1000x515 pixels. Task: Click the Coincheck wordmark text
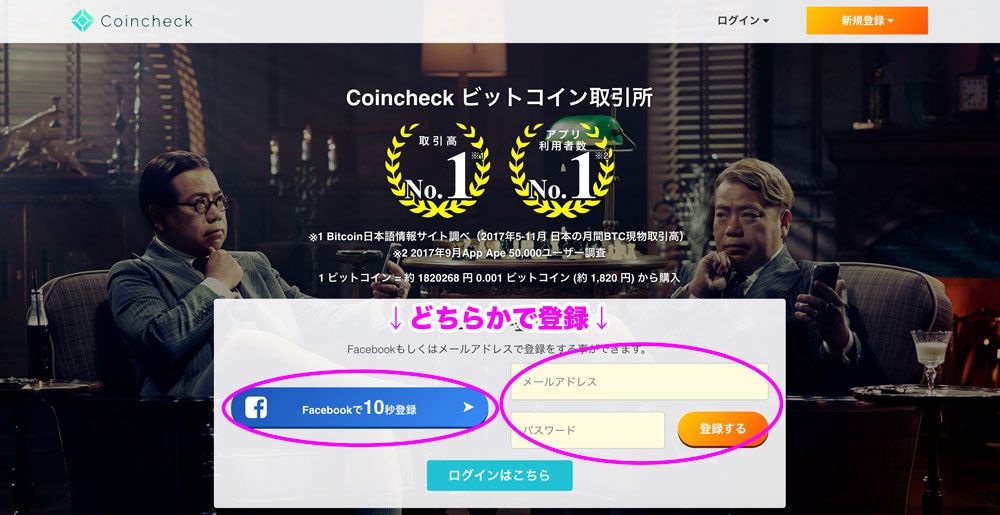[x=147, y=21]
